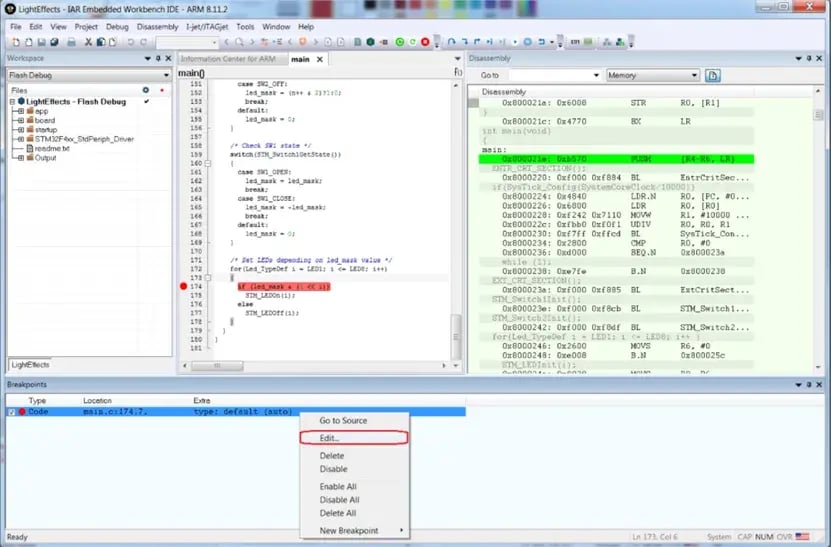Open the toolbar quick search combo box

click(x=187, y=42)
